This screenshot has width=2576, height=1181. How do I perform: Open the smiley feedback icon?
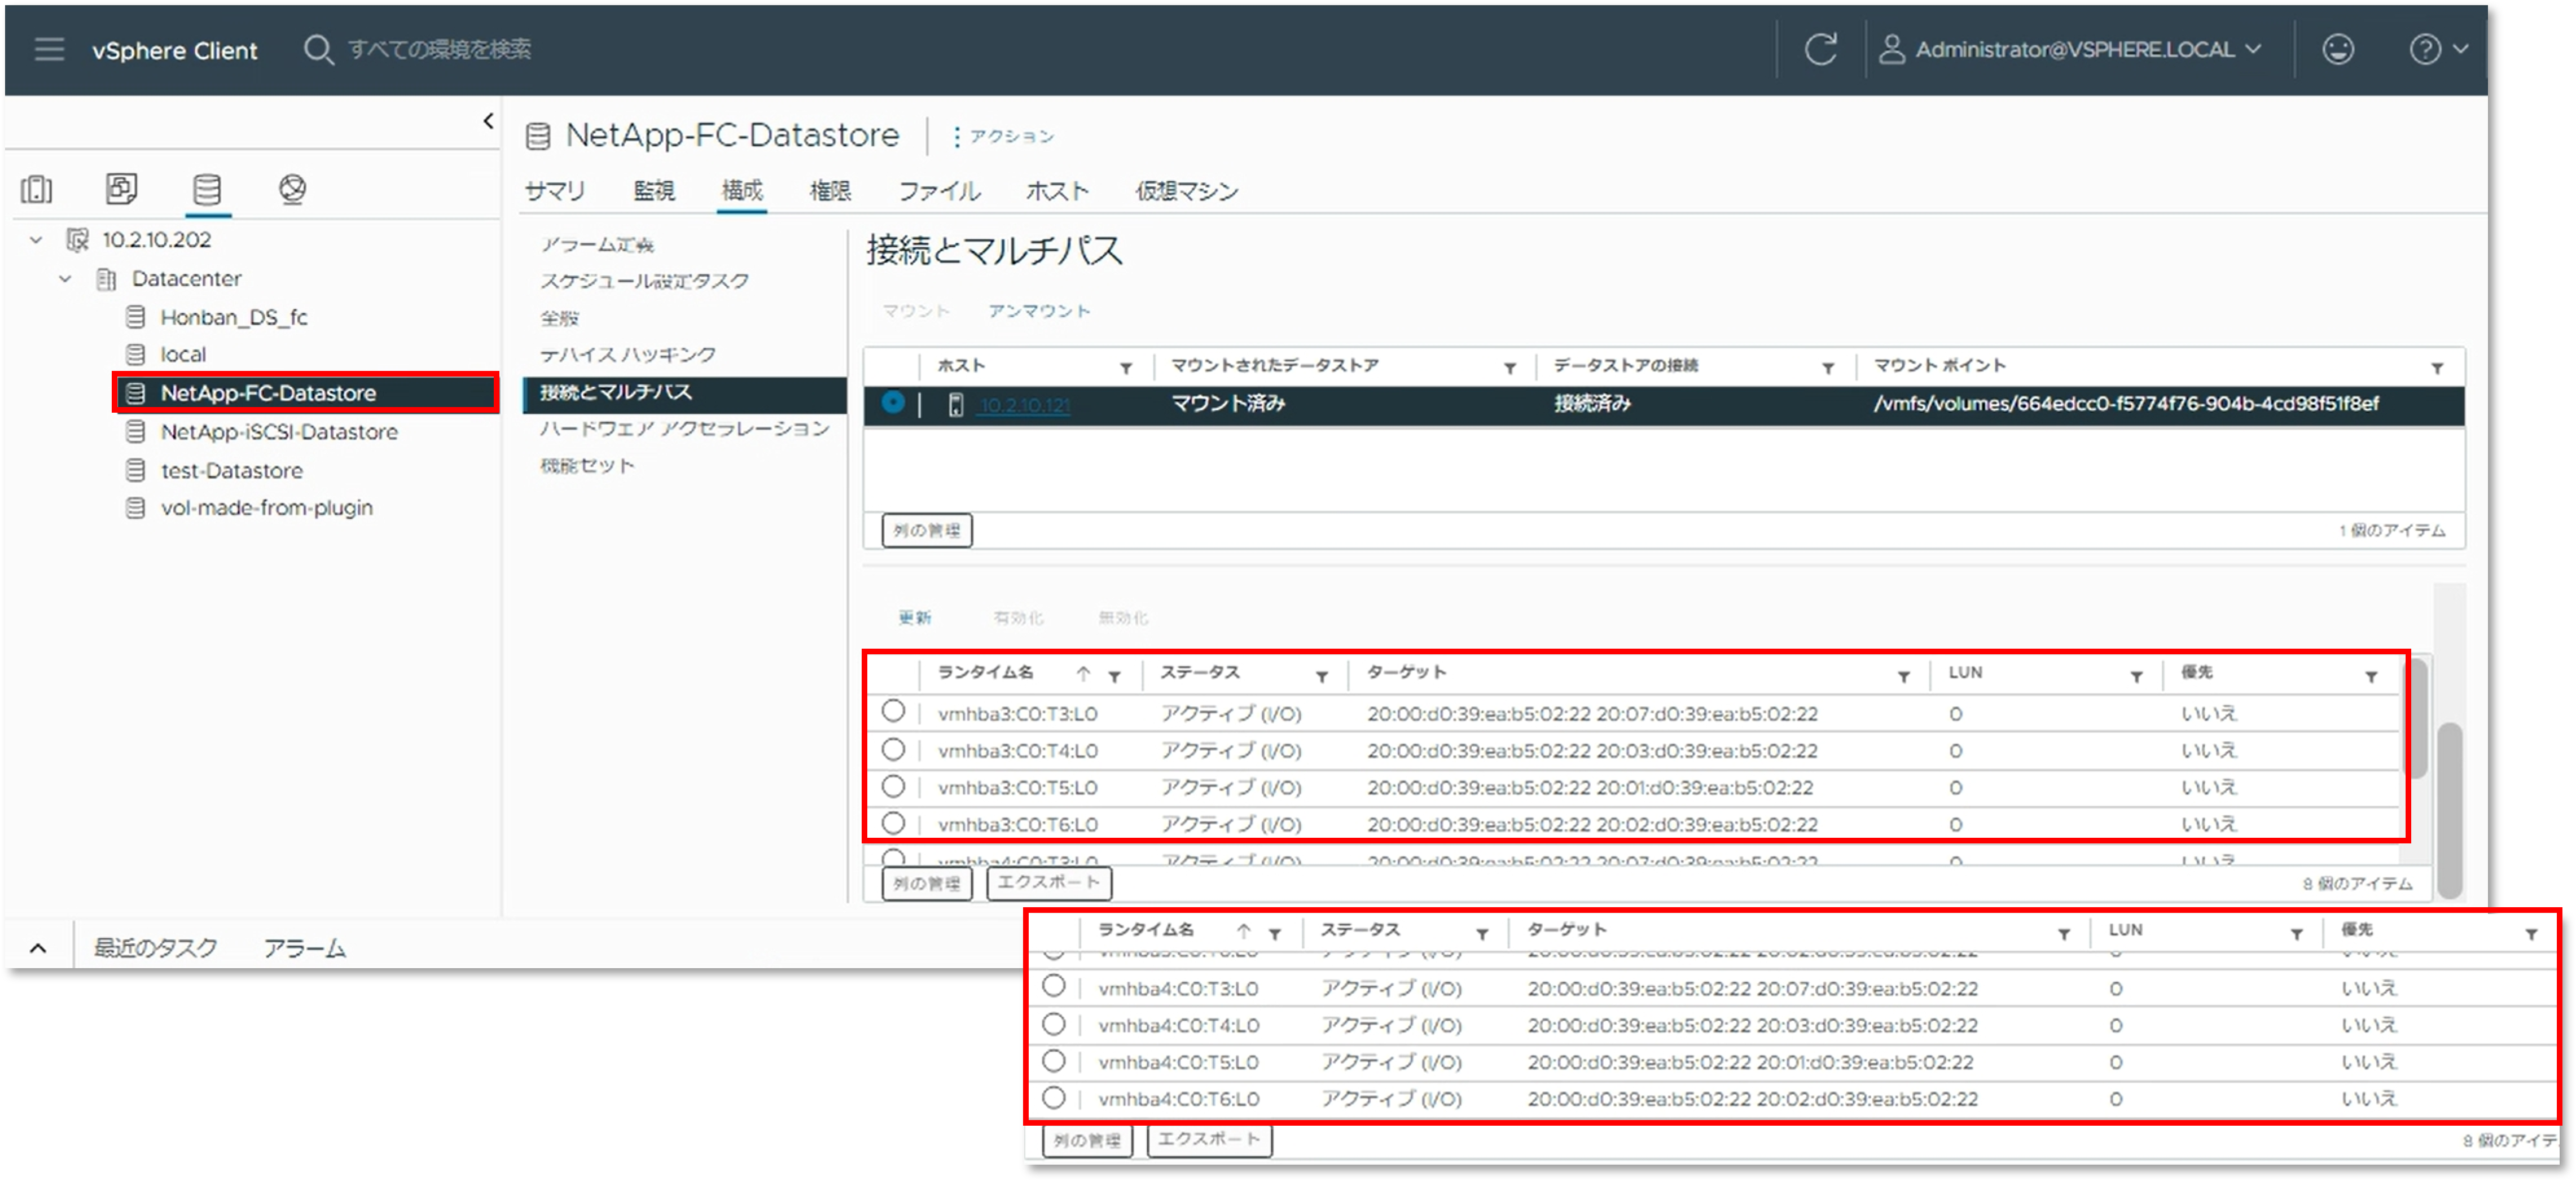(x=2338, y=49)
